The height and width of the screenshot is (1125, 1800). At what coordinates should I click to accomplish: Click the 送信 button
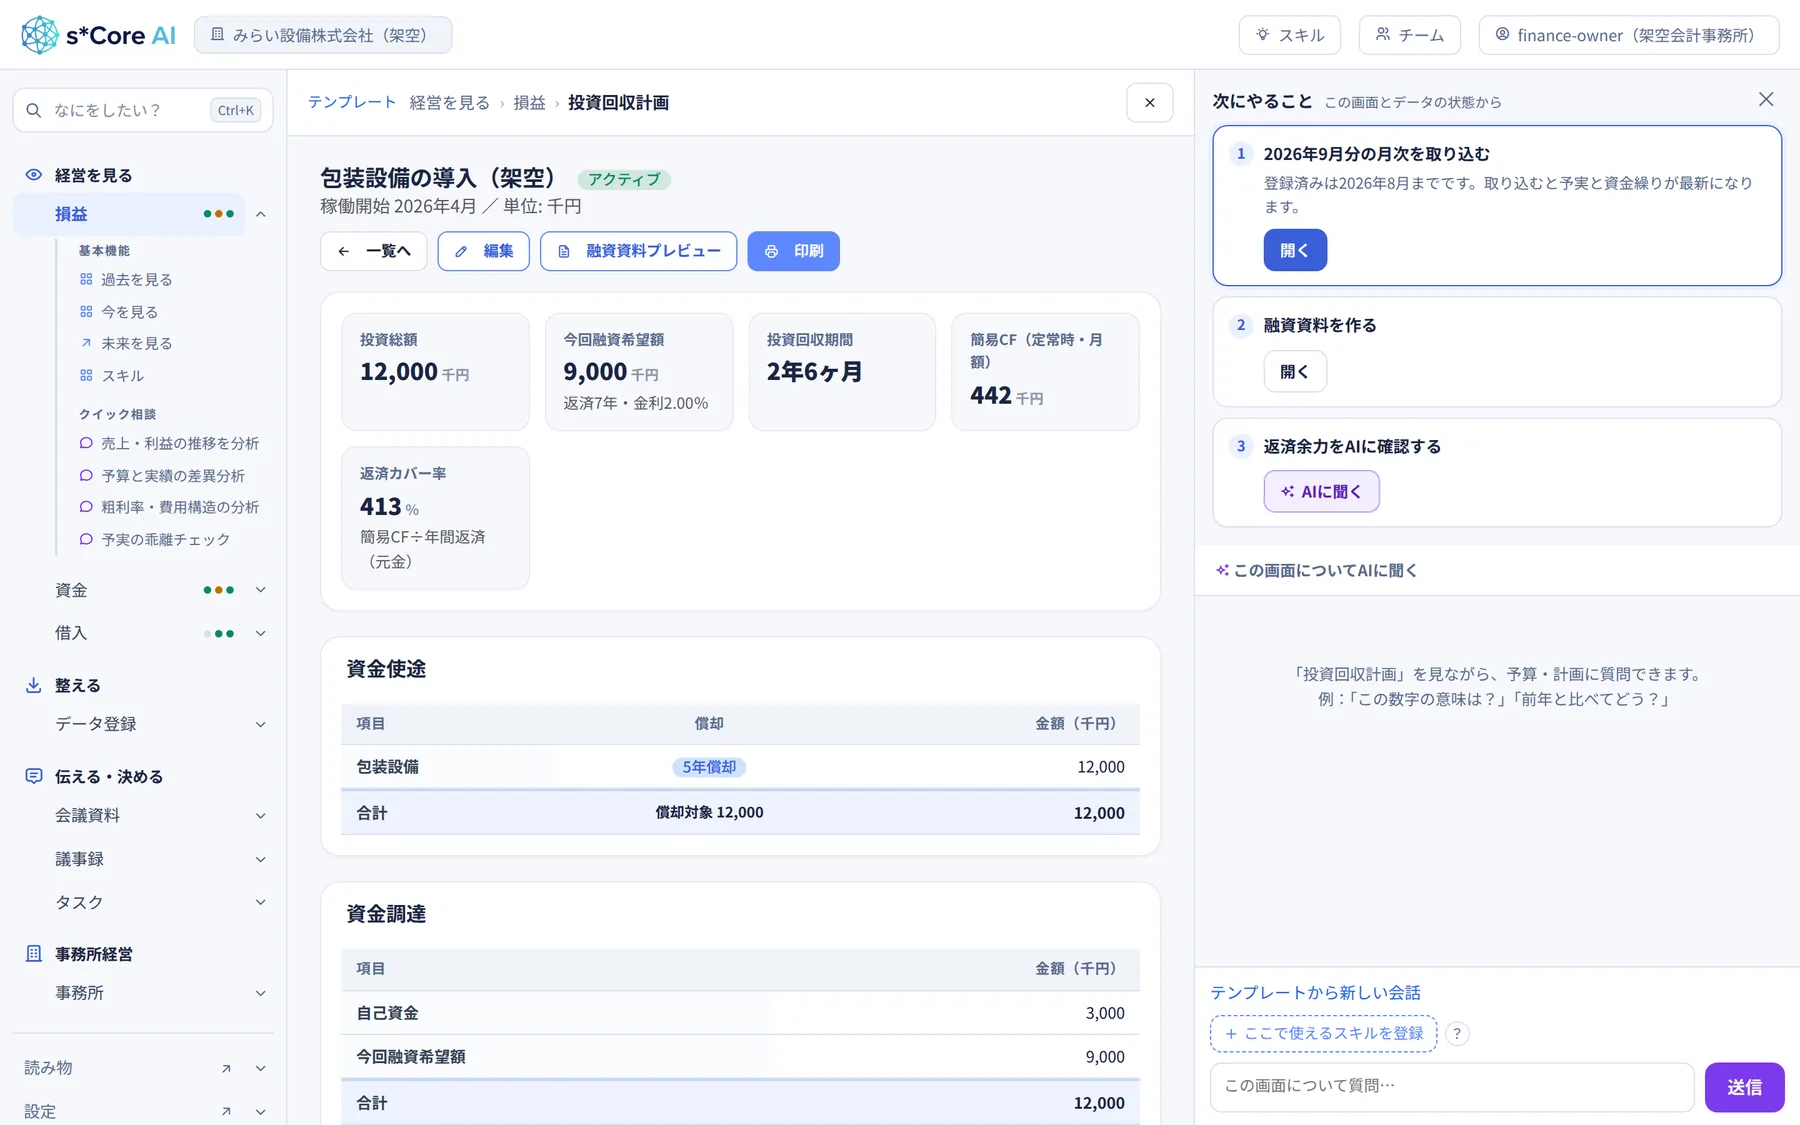click(x=1745, y=1087)
